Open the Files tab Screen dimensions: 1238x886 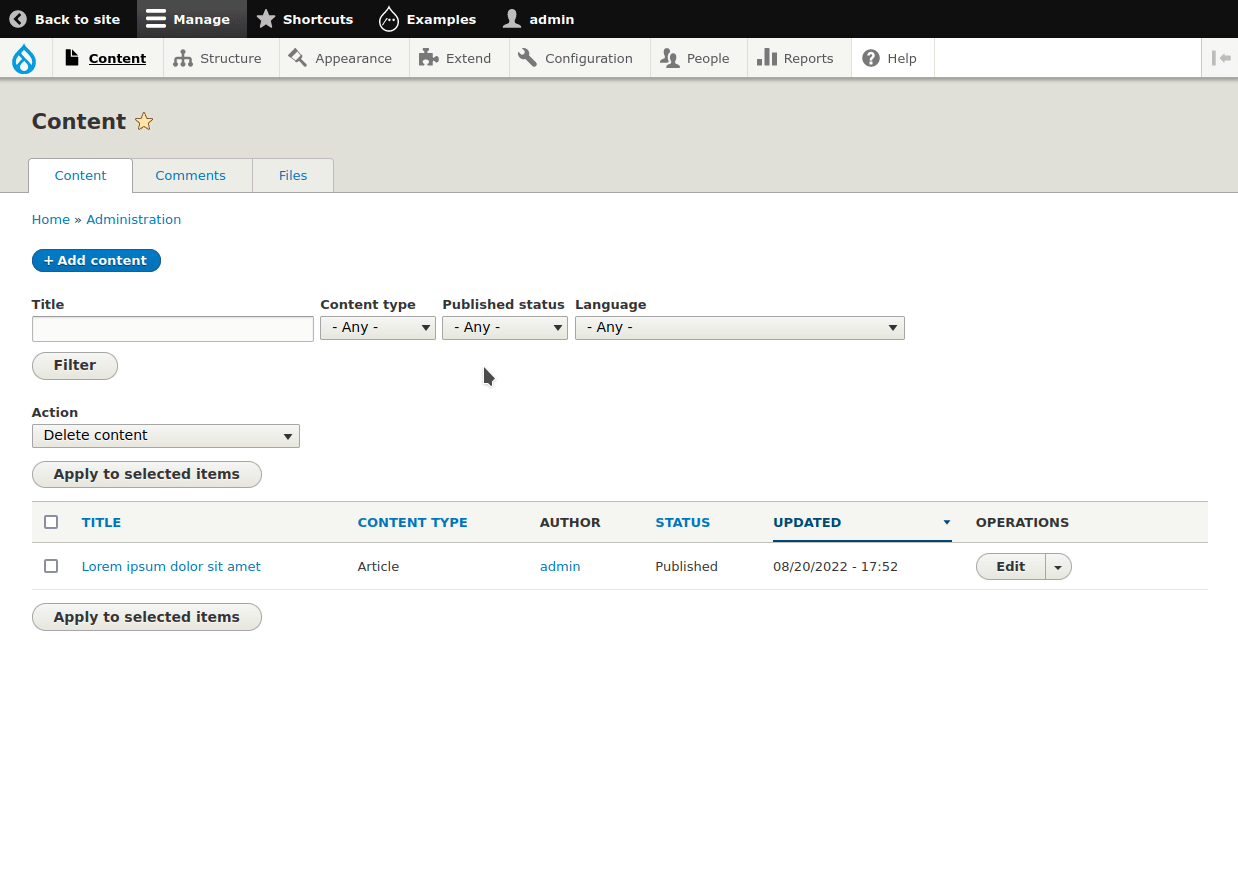click(x=292, y=175)
